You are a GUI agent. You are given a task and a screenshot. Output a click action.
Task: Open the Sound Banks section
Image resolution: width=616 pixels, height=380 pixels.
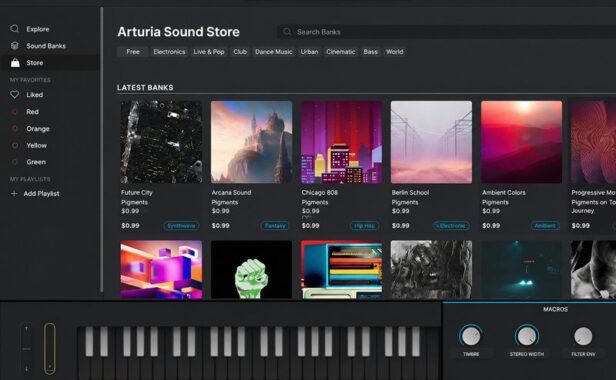tap(46, 46)
